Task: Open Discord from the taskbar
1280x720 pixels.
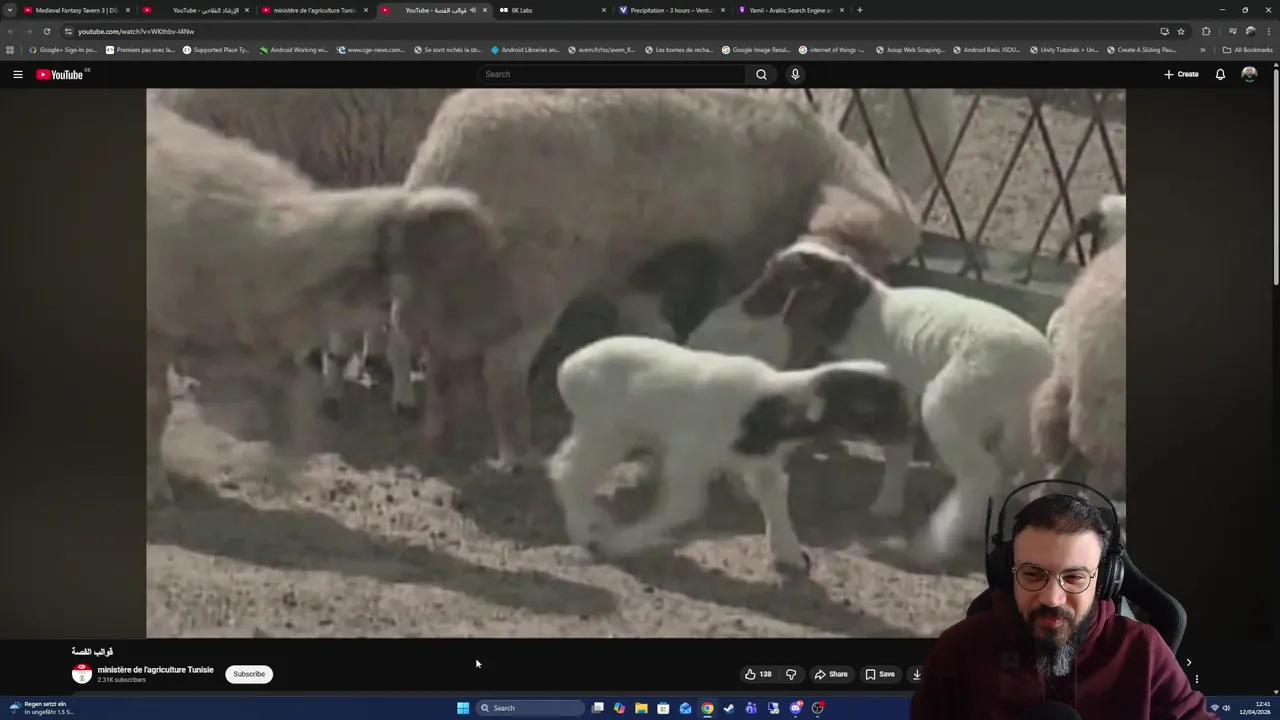Action: (x=796, y=708)
